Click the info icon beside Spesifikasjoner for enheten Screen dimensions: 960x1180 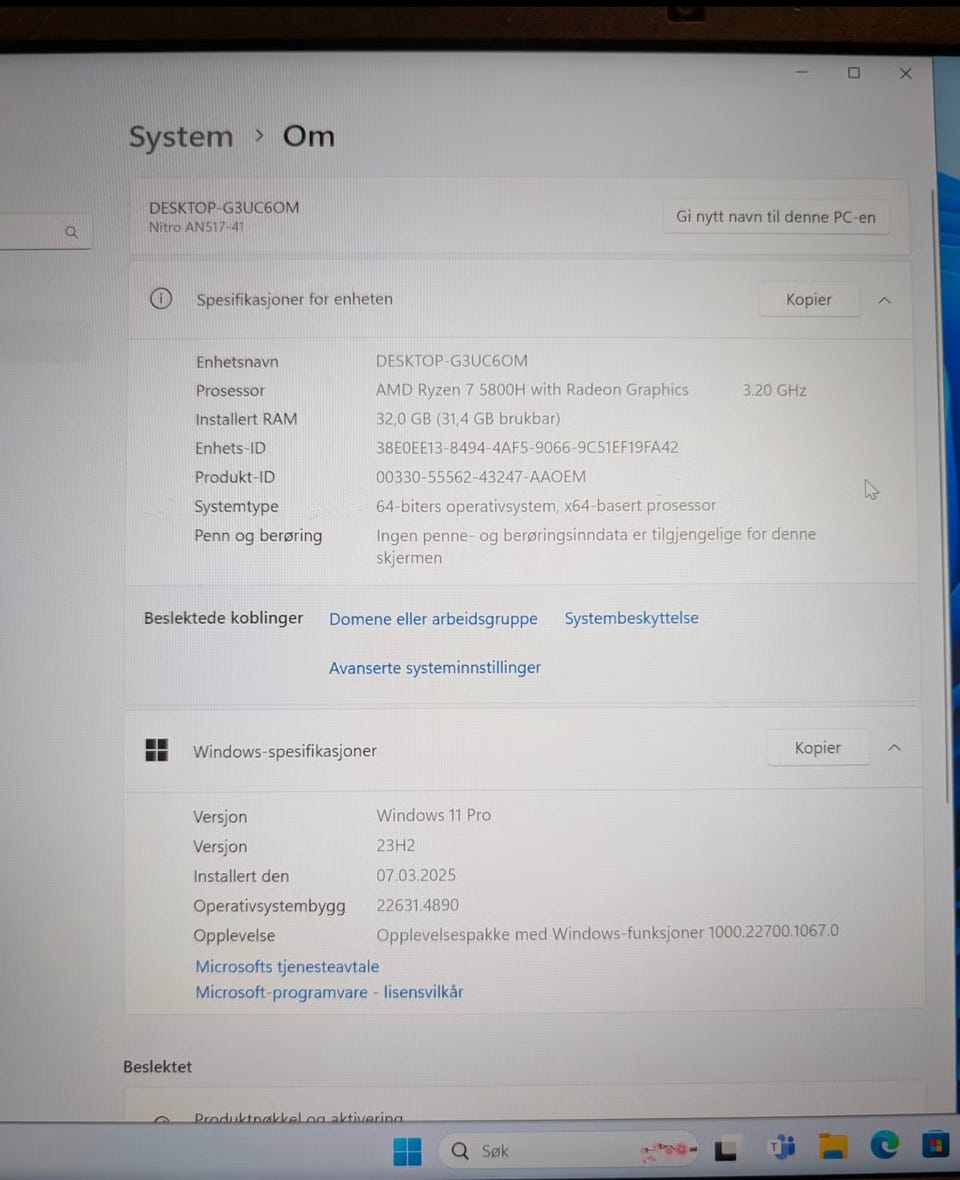[x=160, y=299]
